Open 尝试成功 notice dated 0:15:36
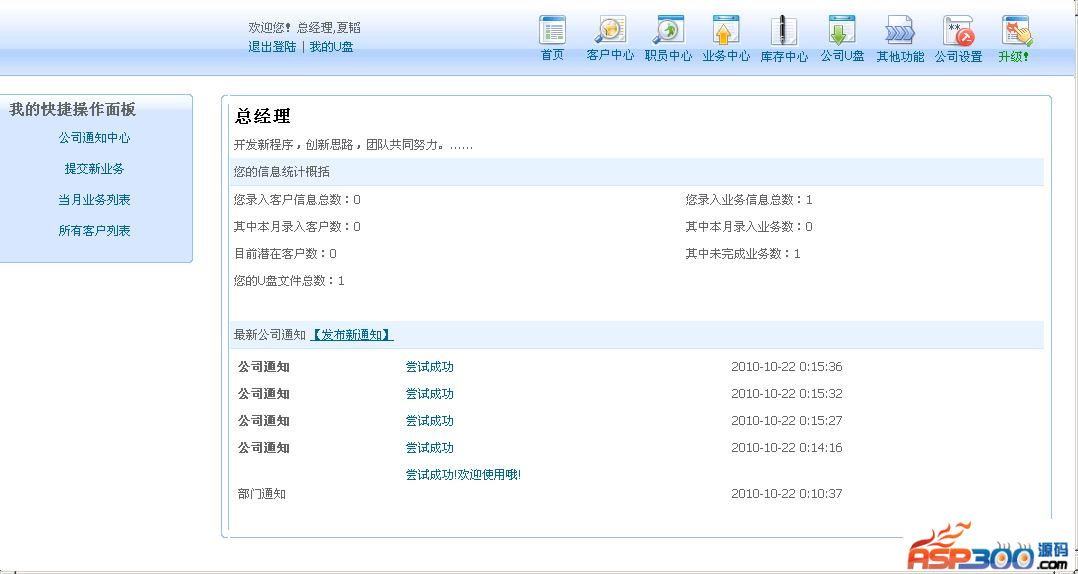Image resolution: width=1078 pixels, height=574 pixels. point(430,366)
